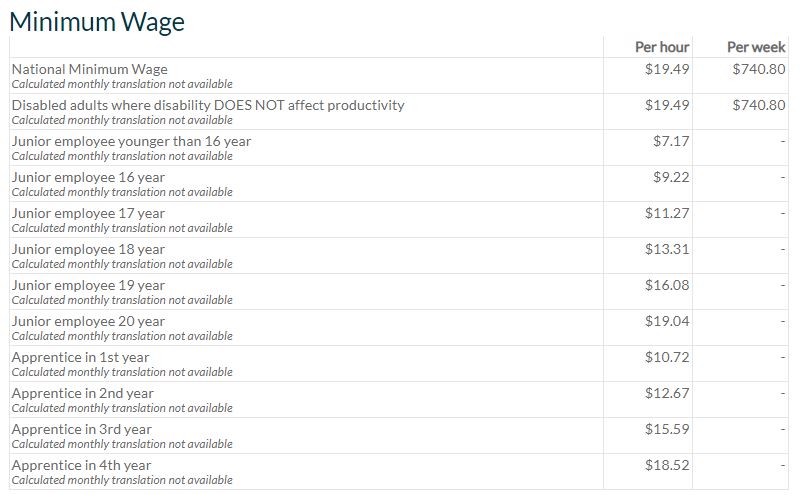The height and width of the screenshot is (495, 800).
Task: Click the $13.31 wage for 18 year
Action: pyautogui.click(x=667, y=249)
